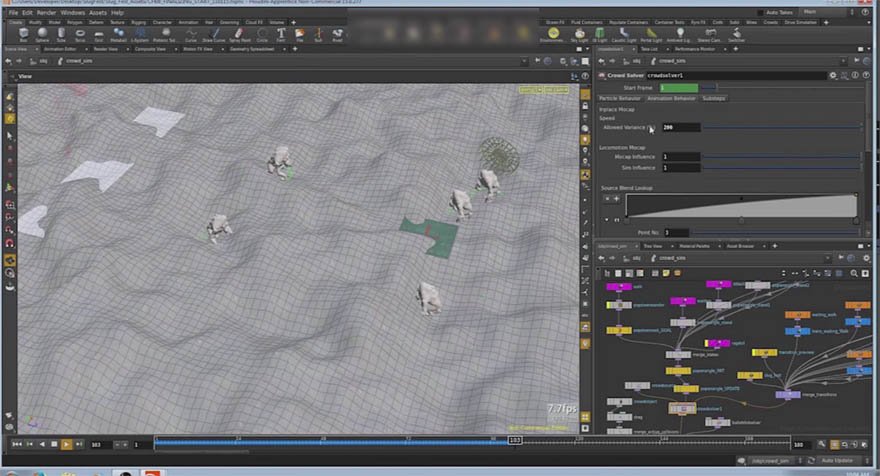The image size is (880, 476).
Task: Open the Geometry Spreadsheet pane tab
Action: tap(253, 49)
